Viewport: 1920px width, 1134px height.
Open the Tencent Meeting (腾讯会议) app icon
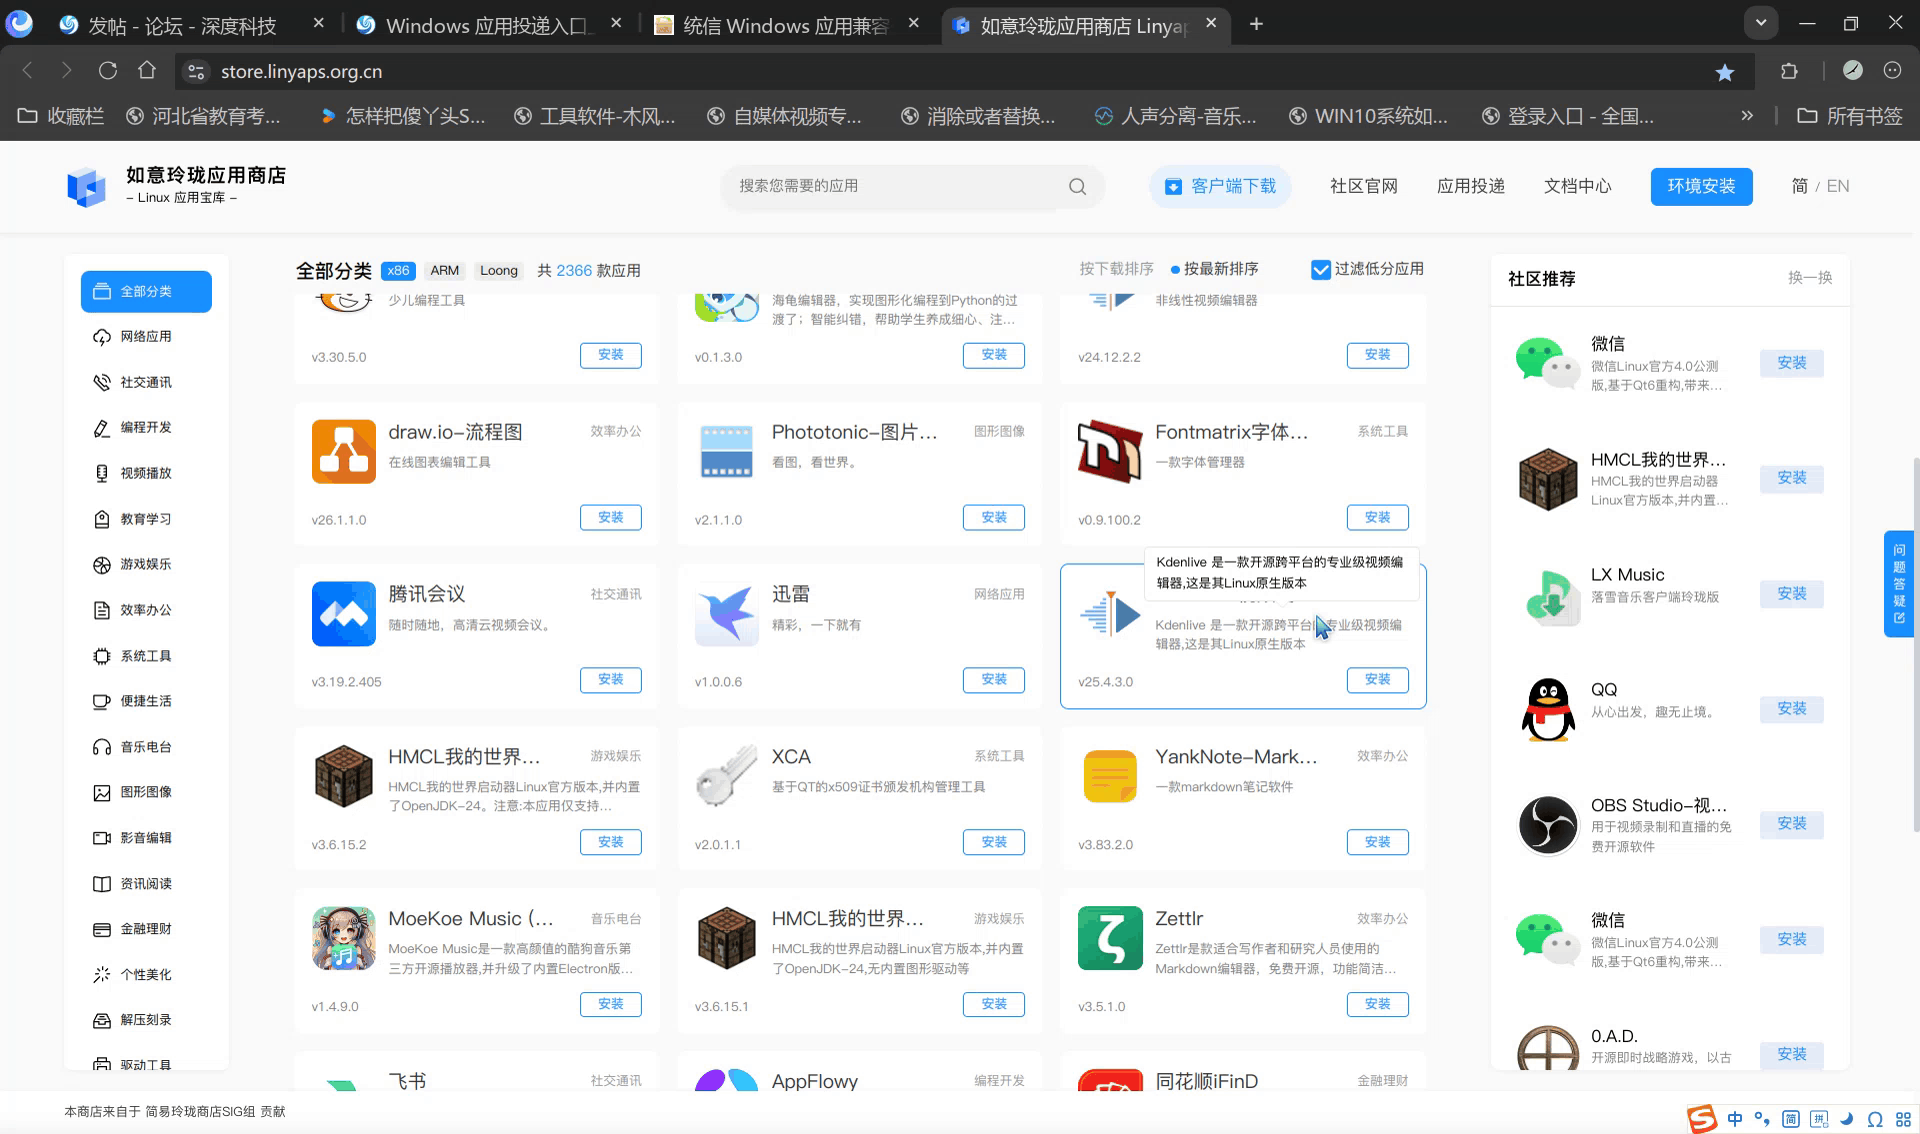(343, 613)
